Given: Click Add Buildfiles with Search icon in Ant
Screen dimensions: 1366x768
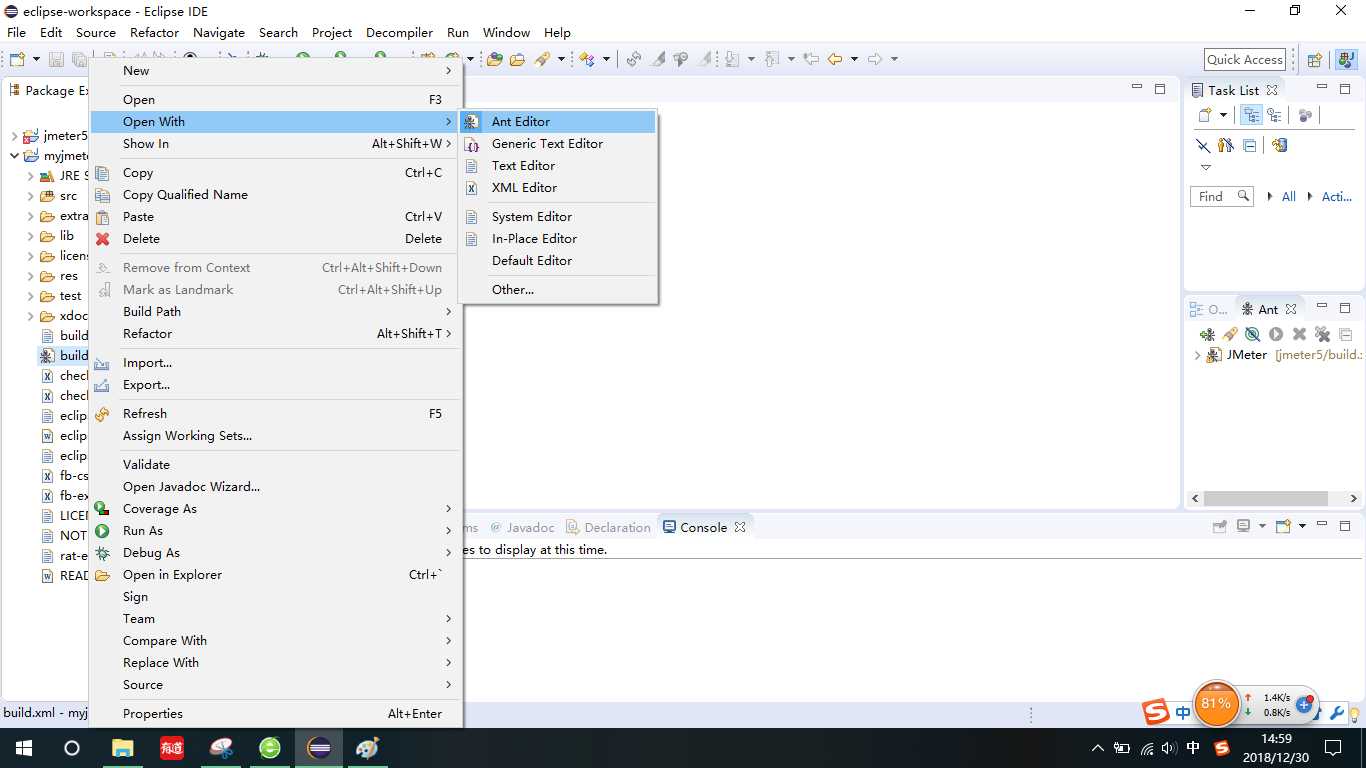Looking at the screenshot, I should [1230, 334].
